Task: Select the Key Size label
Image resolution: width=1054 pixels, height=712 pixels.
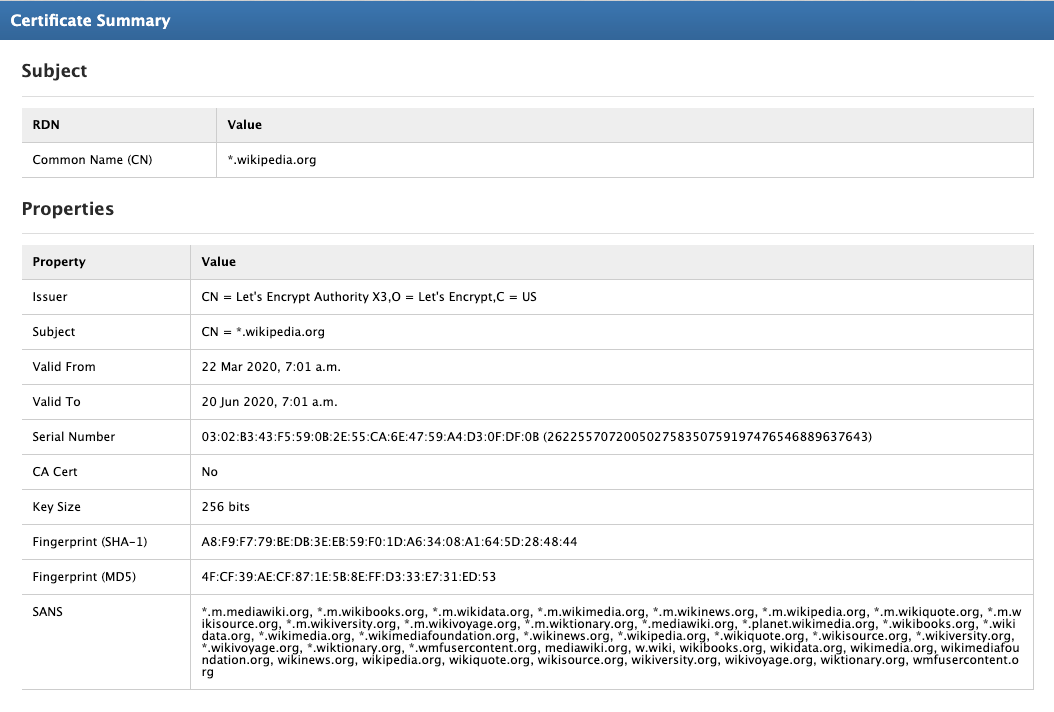Action: pyautogui.click(x=56, y=506)
